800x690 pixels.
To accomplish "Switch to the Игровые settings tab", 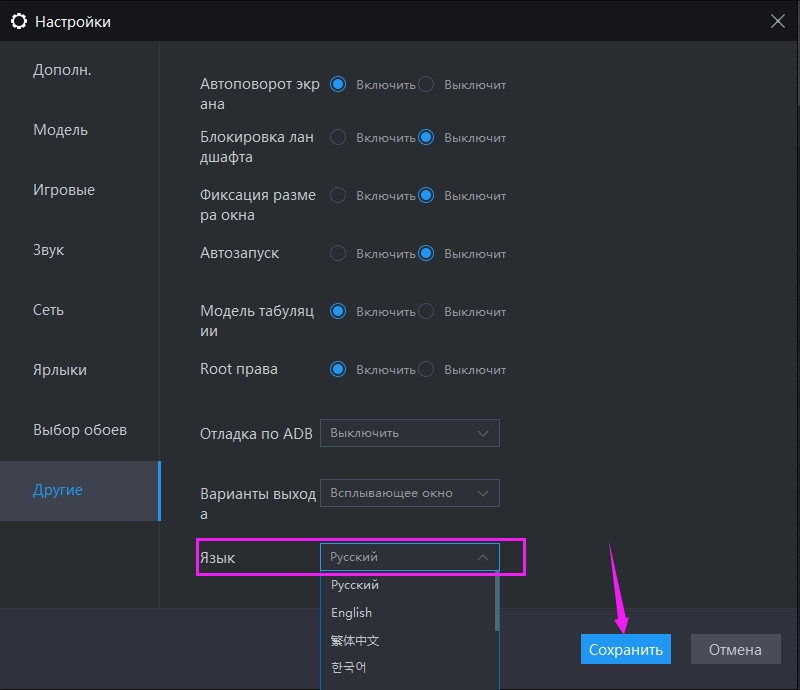I will click(x=64, y=190).
